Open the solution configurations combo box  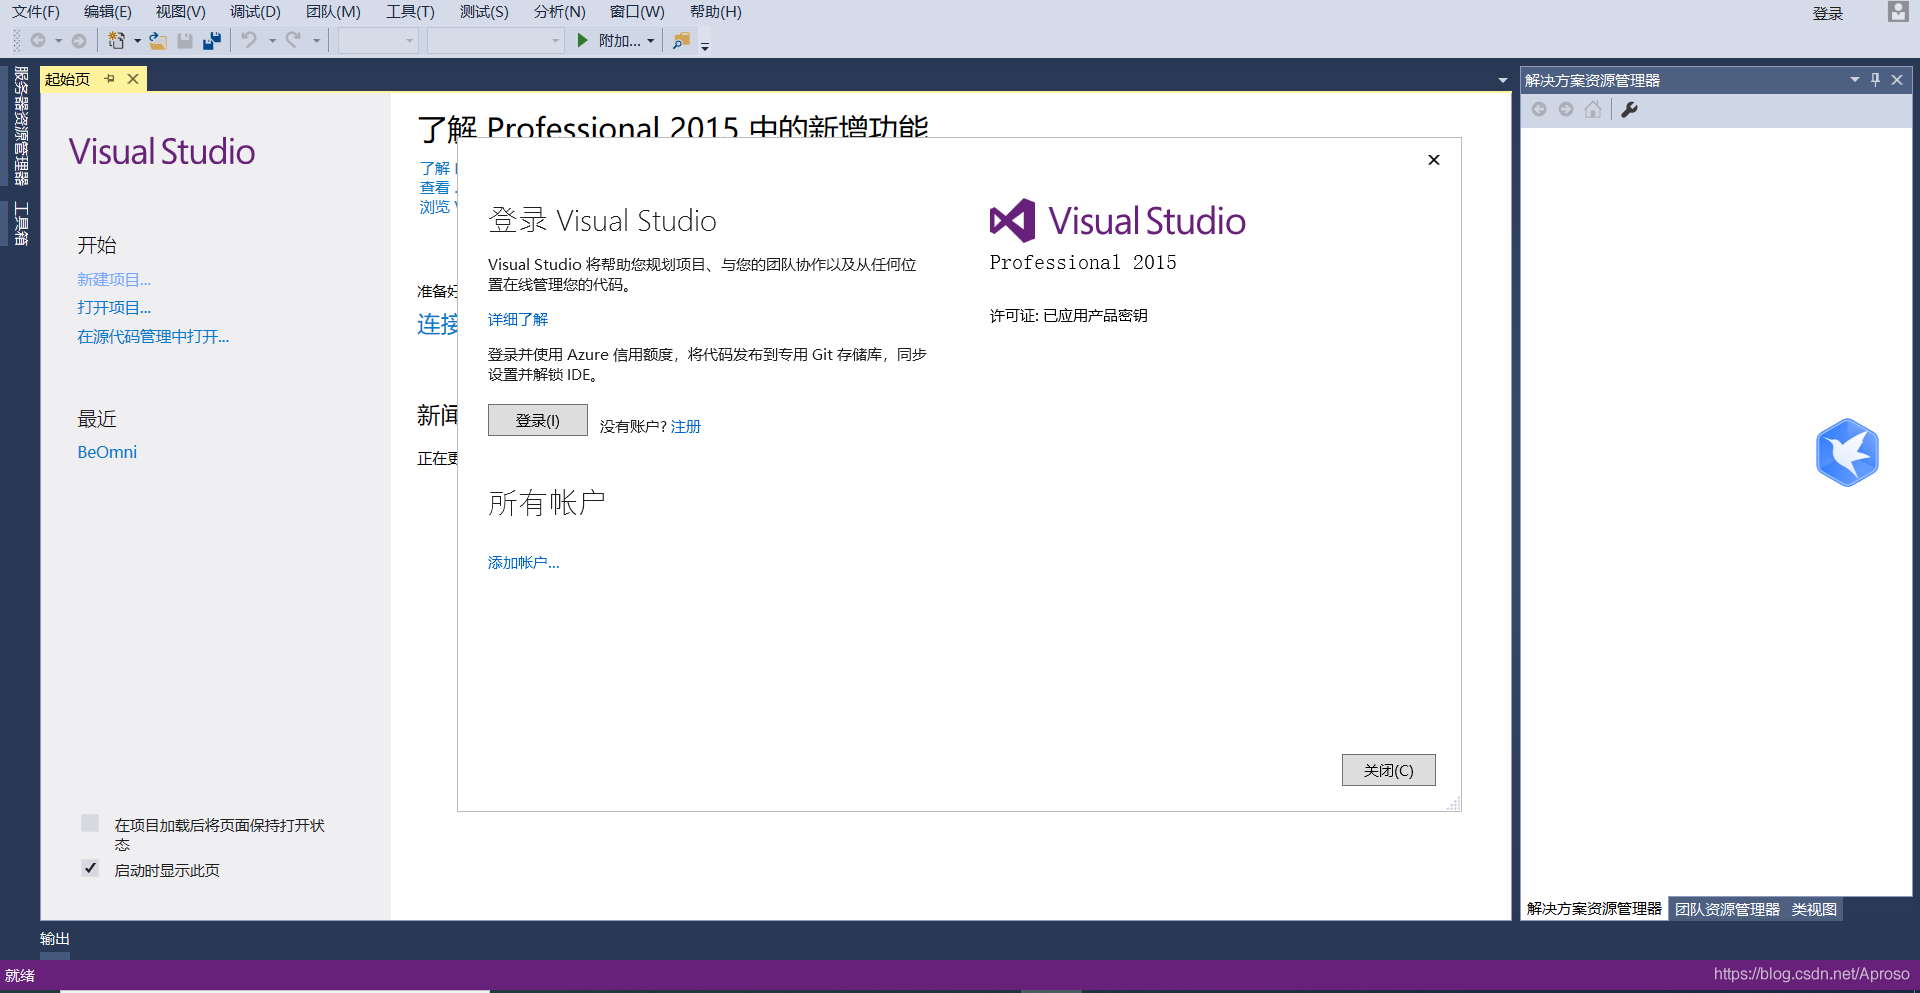[377, 41]
